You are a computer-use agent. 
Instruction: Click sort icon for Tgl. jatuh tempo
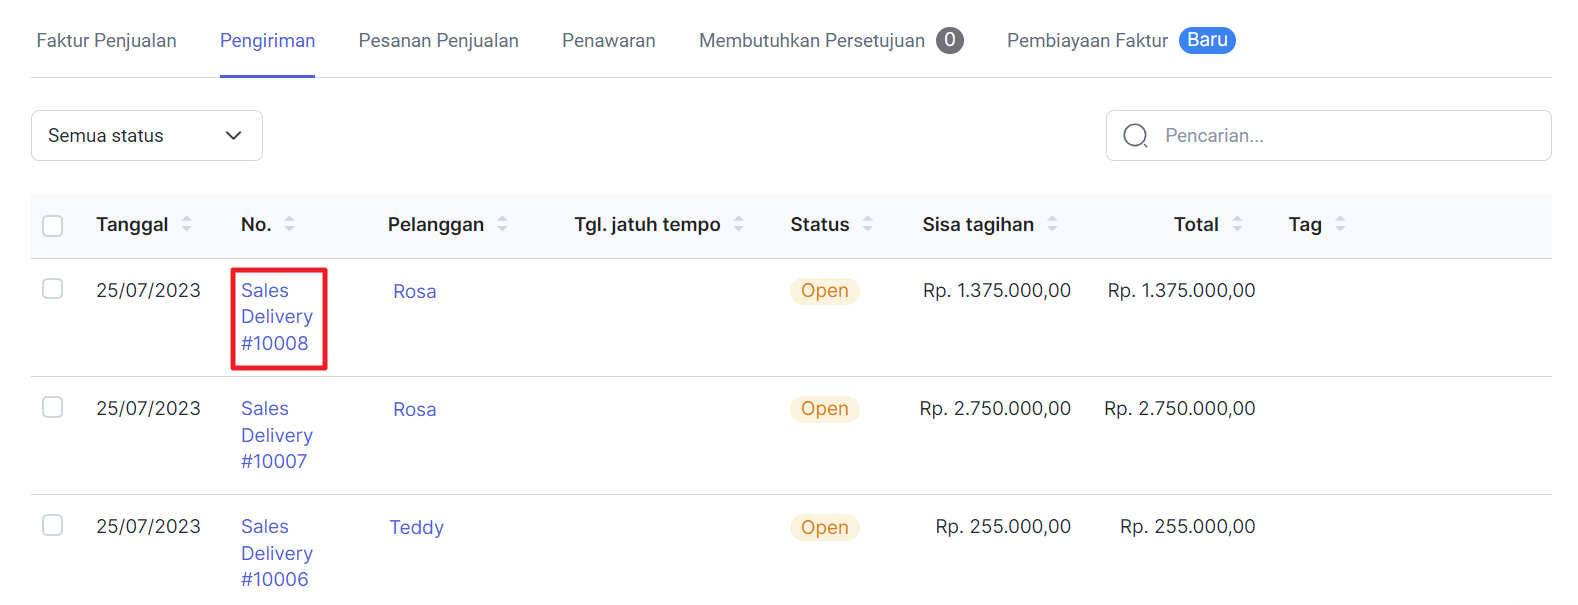pyautogui.click(x=738, y=224)
